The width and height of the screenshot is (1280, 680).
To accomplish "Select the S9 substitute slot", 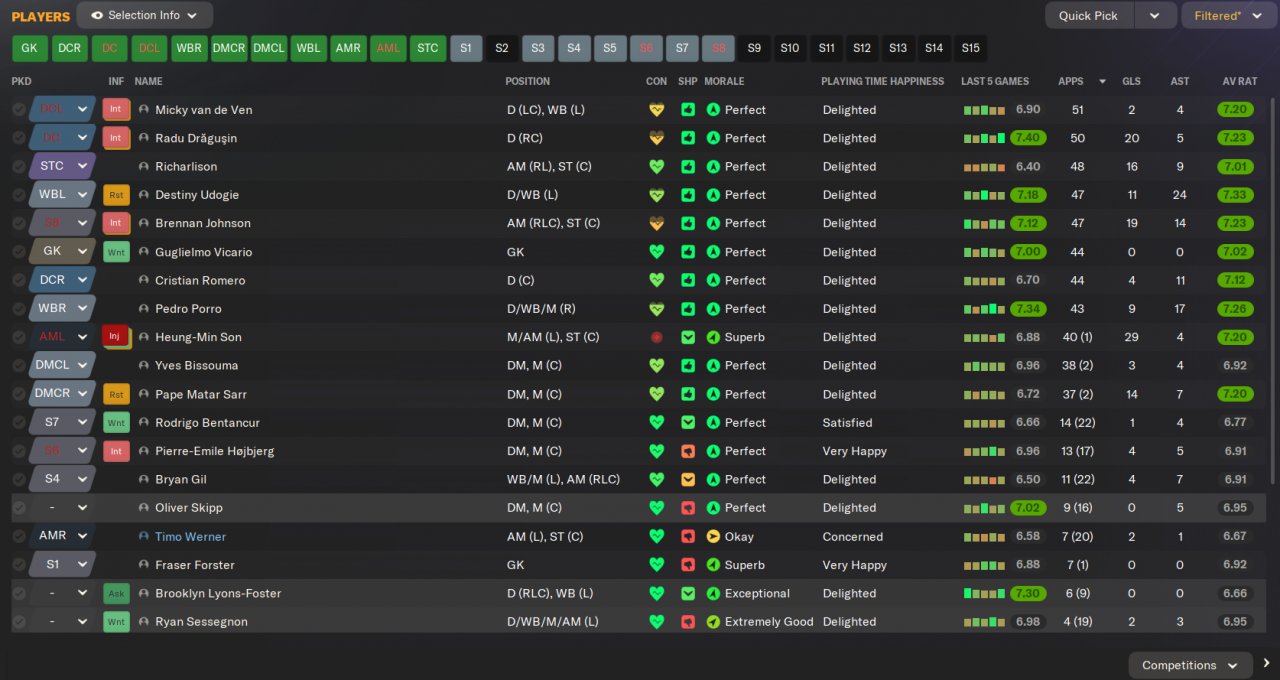I will (x=755, y=48).
